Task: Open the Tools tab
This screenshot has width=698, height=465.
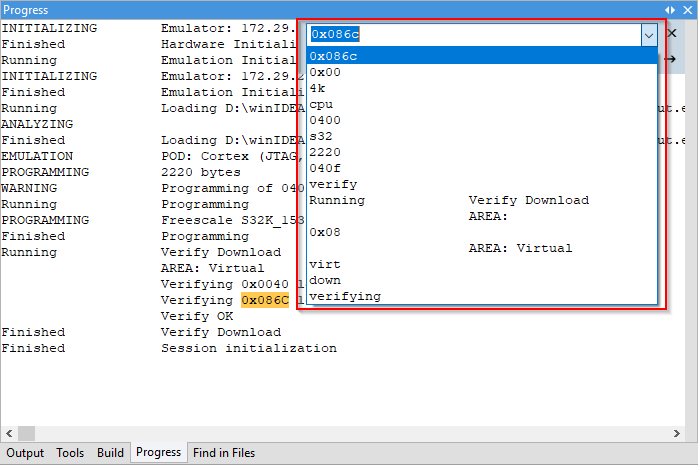Action: (70, 453)
